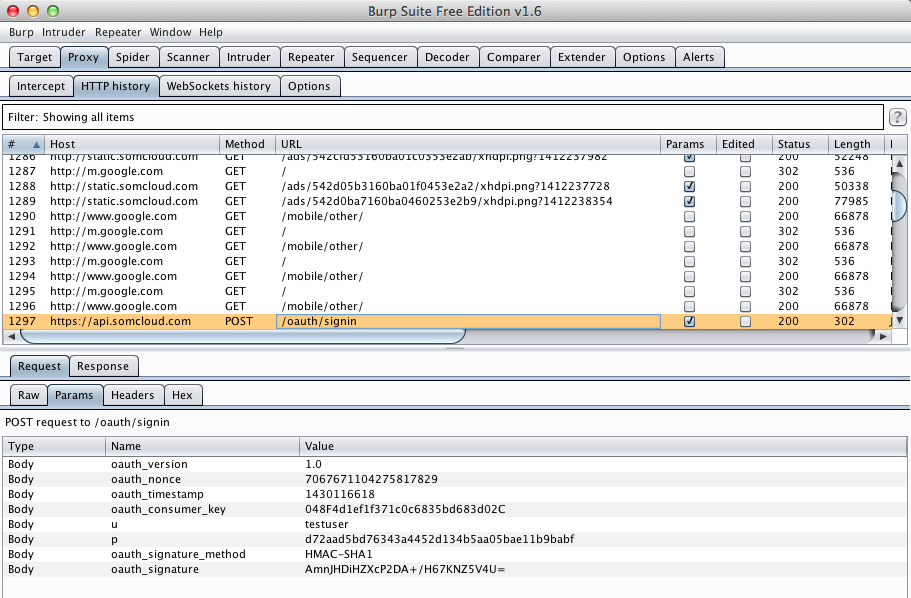Toggle Params checkbox for row 1297
Viewport: 911px width, 598px height.
pos(688,322)
